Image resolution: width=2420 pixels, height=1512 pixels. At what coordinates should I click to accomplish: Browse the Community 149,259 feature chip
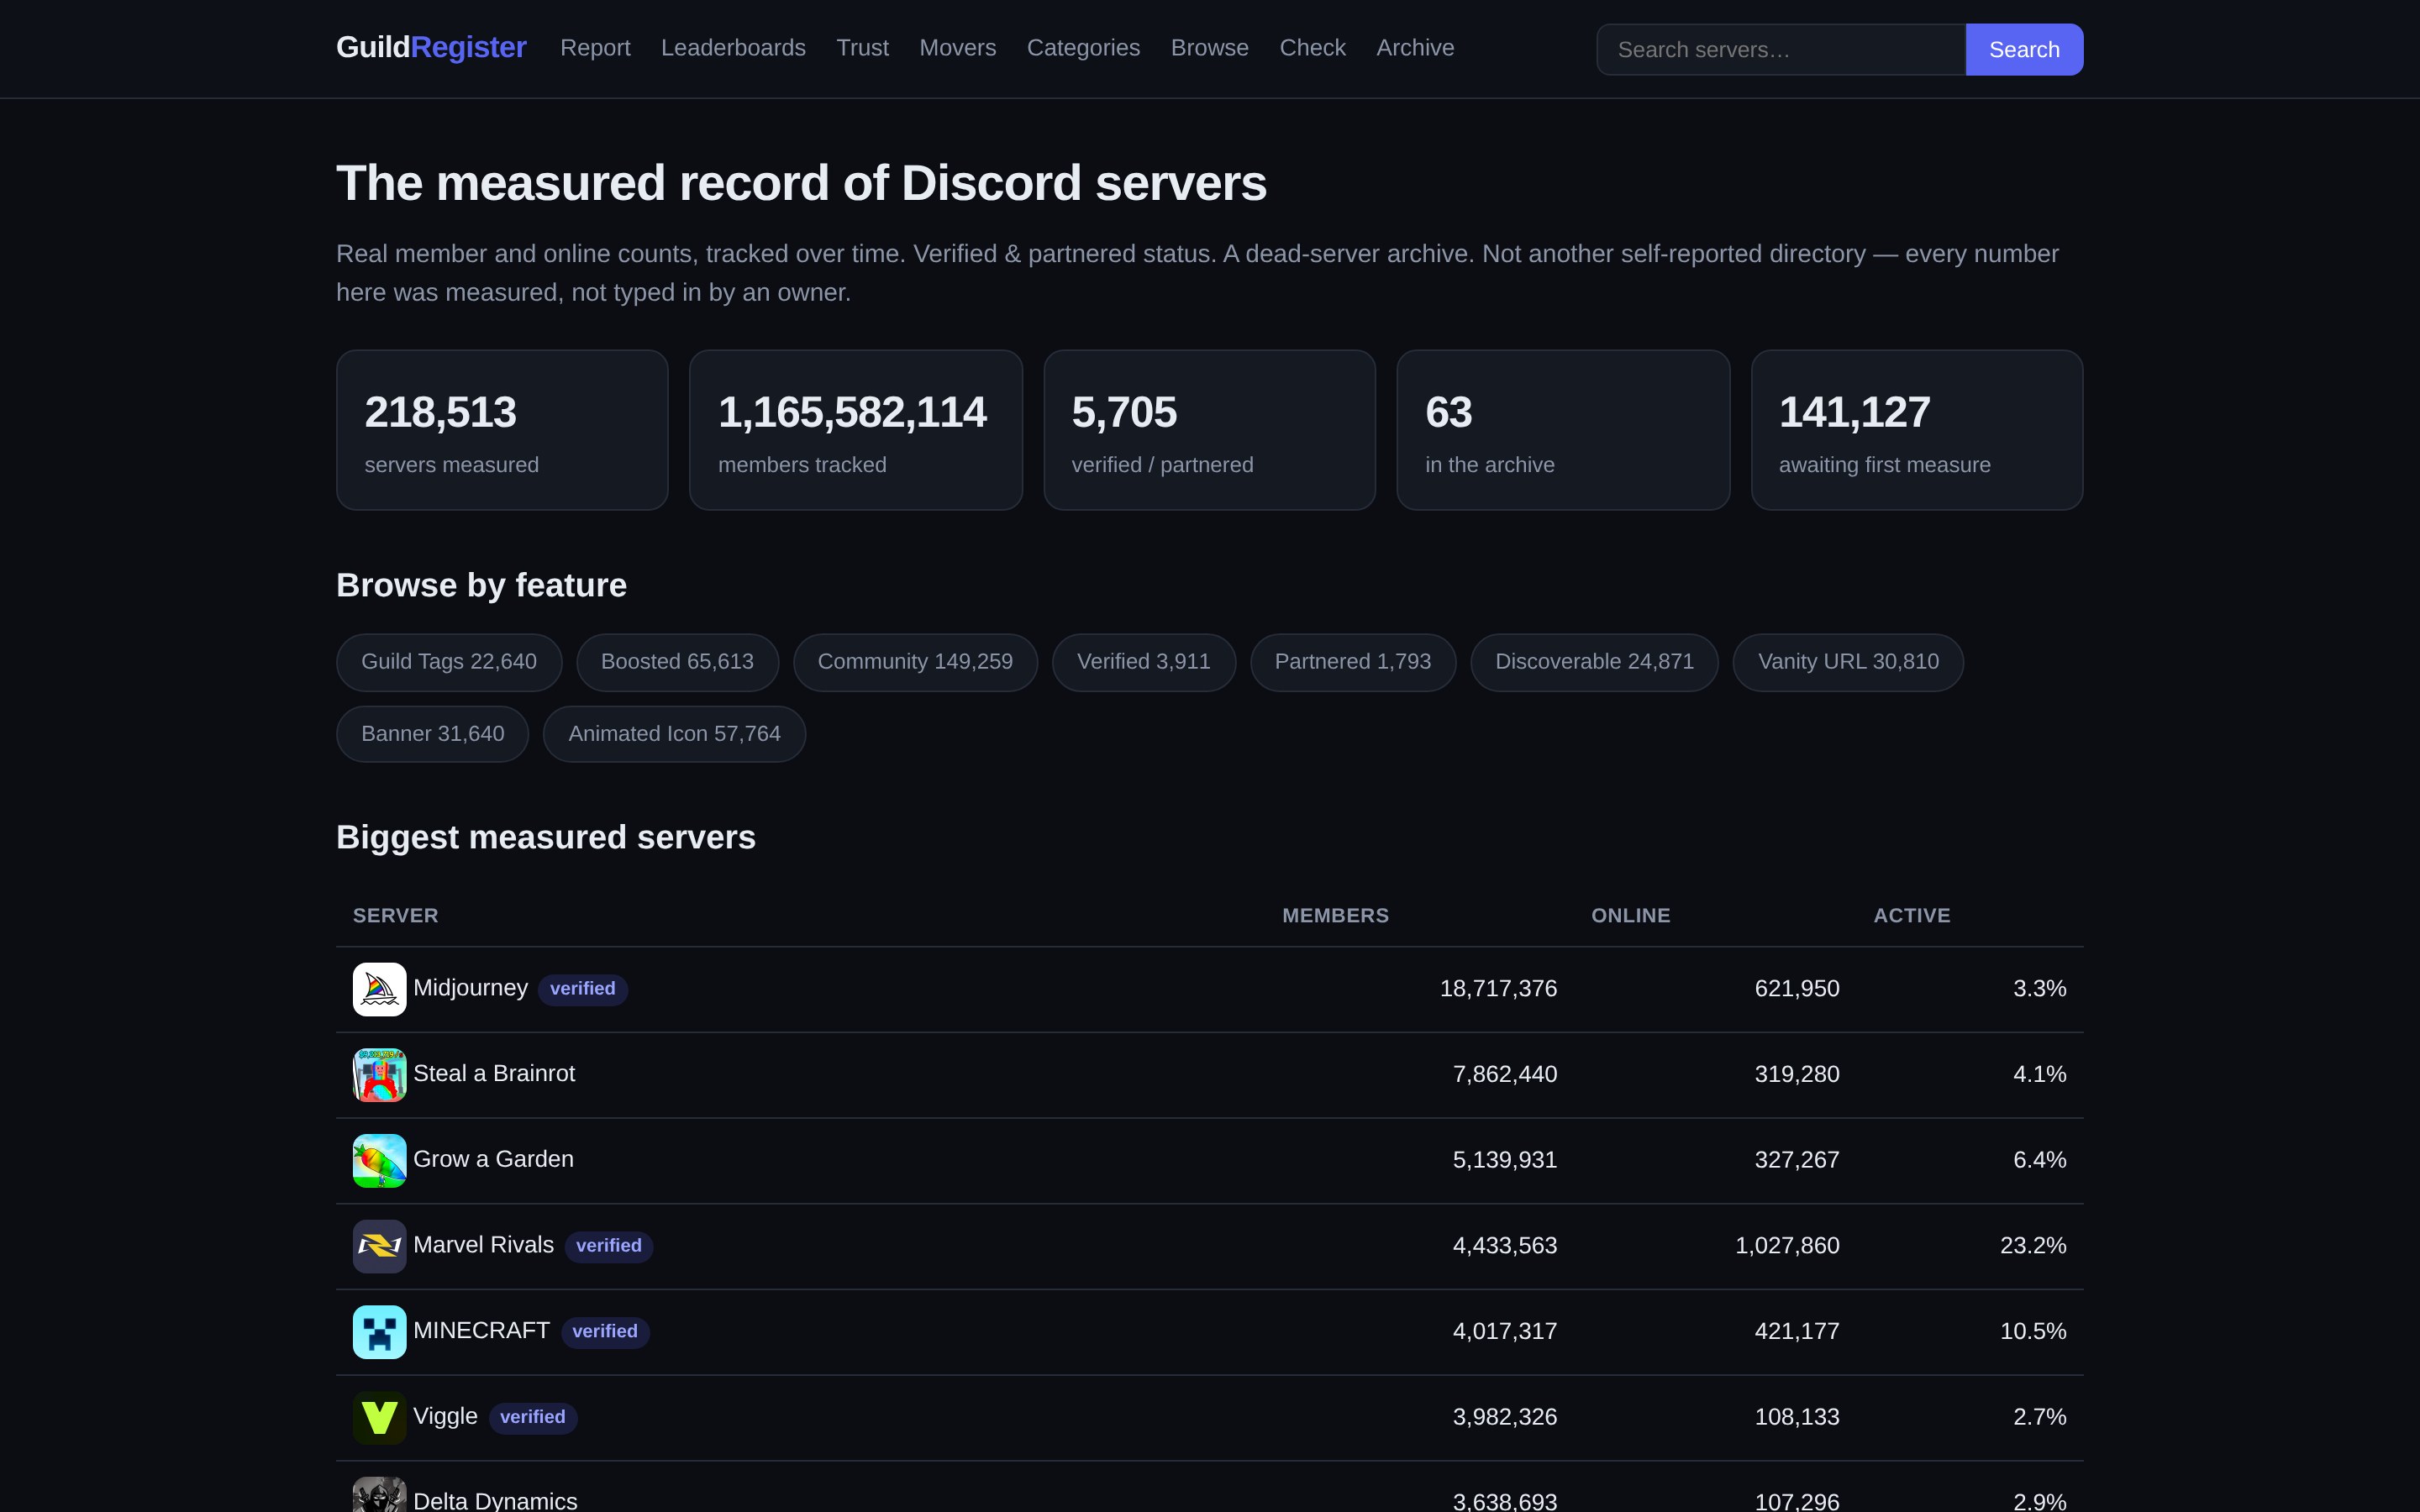tap(915, 662)
